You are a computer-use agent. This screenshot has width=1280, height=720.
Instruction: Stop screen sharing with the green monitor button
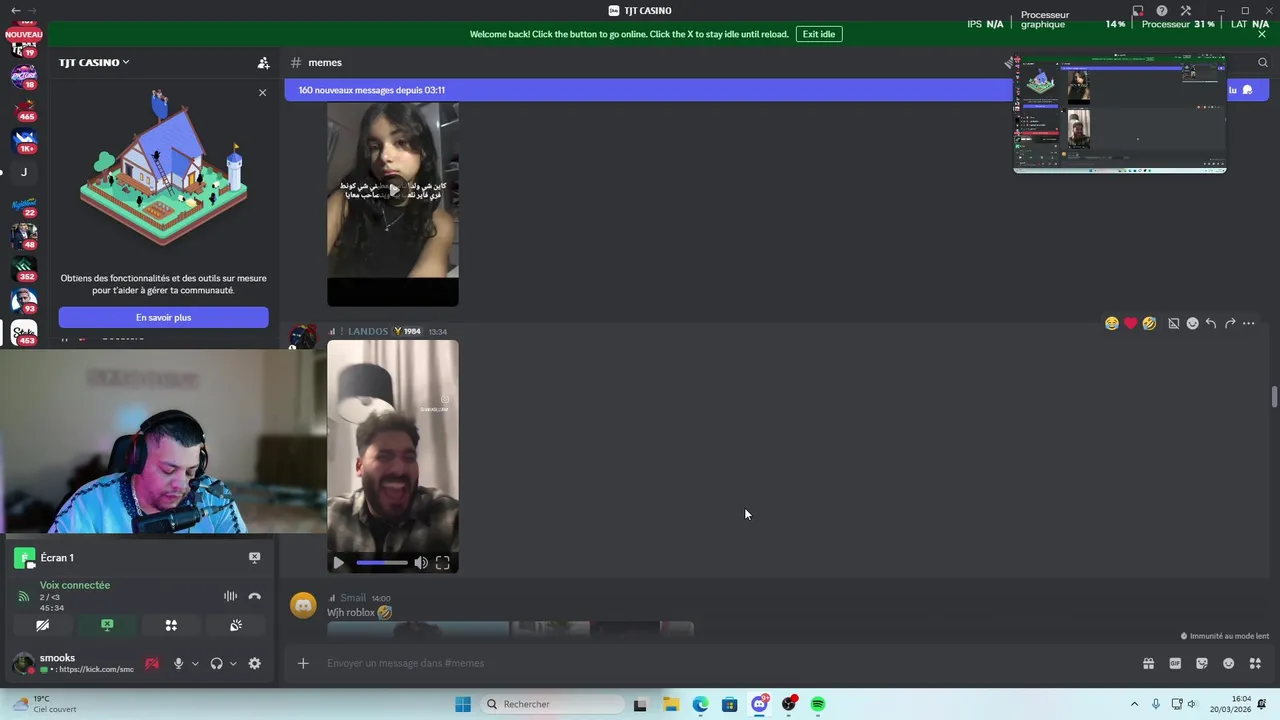point(107,625)
